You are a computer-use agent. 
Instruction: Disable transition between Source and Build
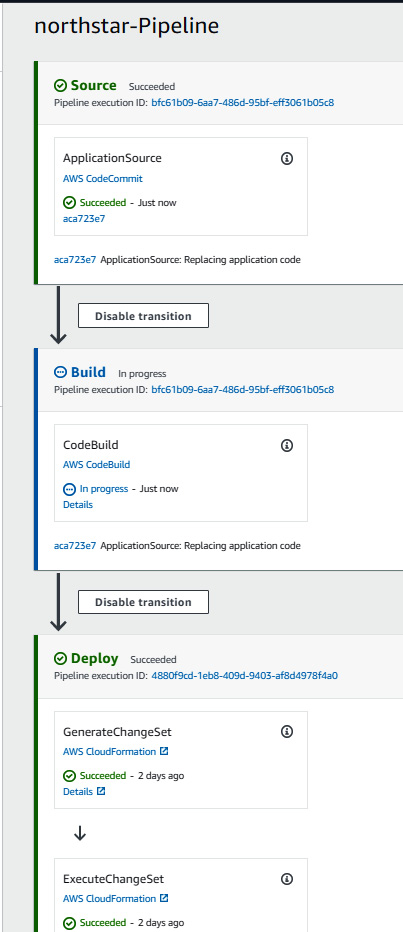[143, 316]
